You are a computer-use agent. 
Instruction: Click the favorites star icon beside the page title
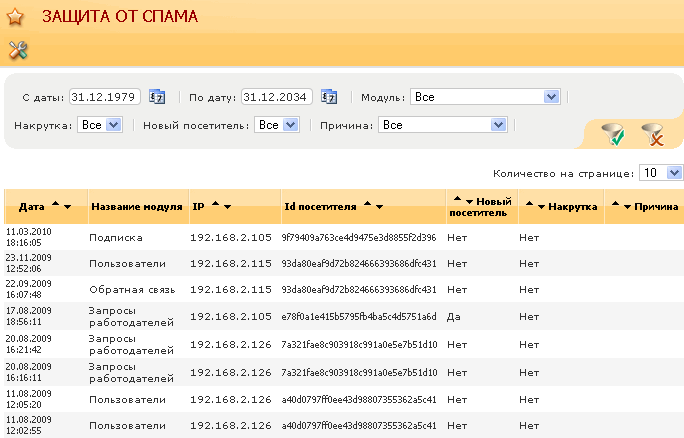coord(16,17)
